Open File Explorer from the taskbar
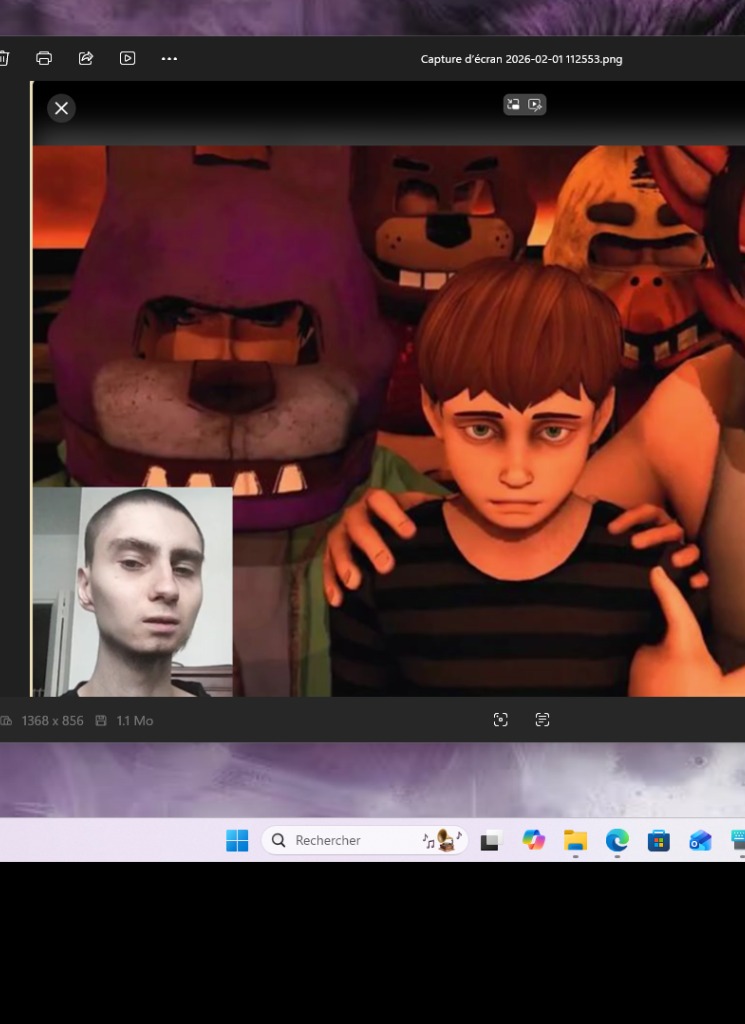 click(575, 840)
